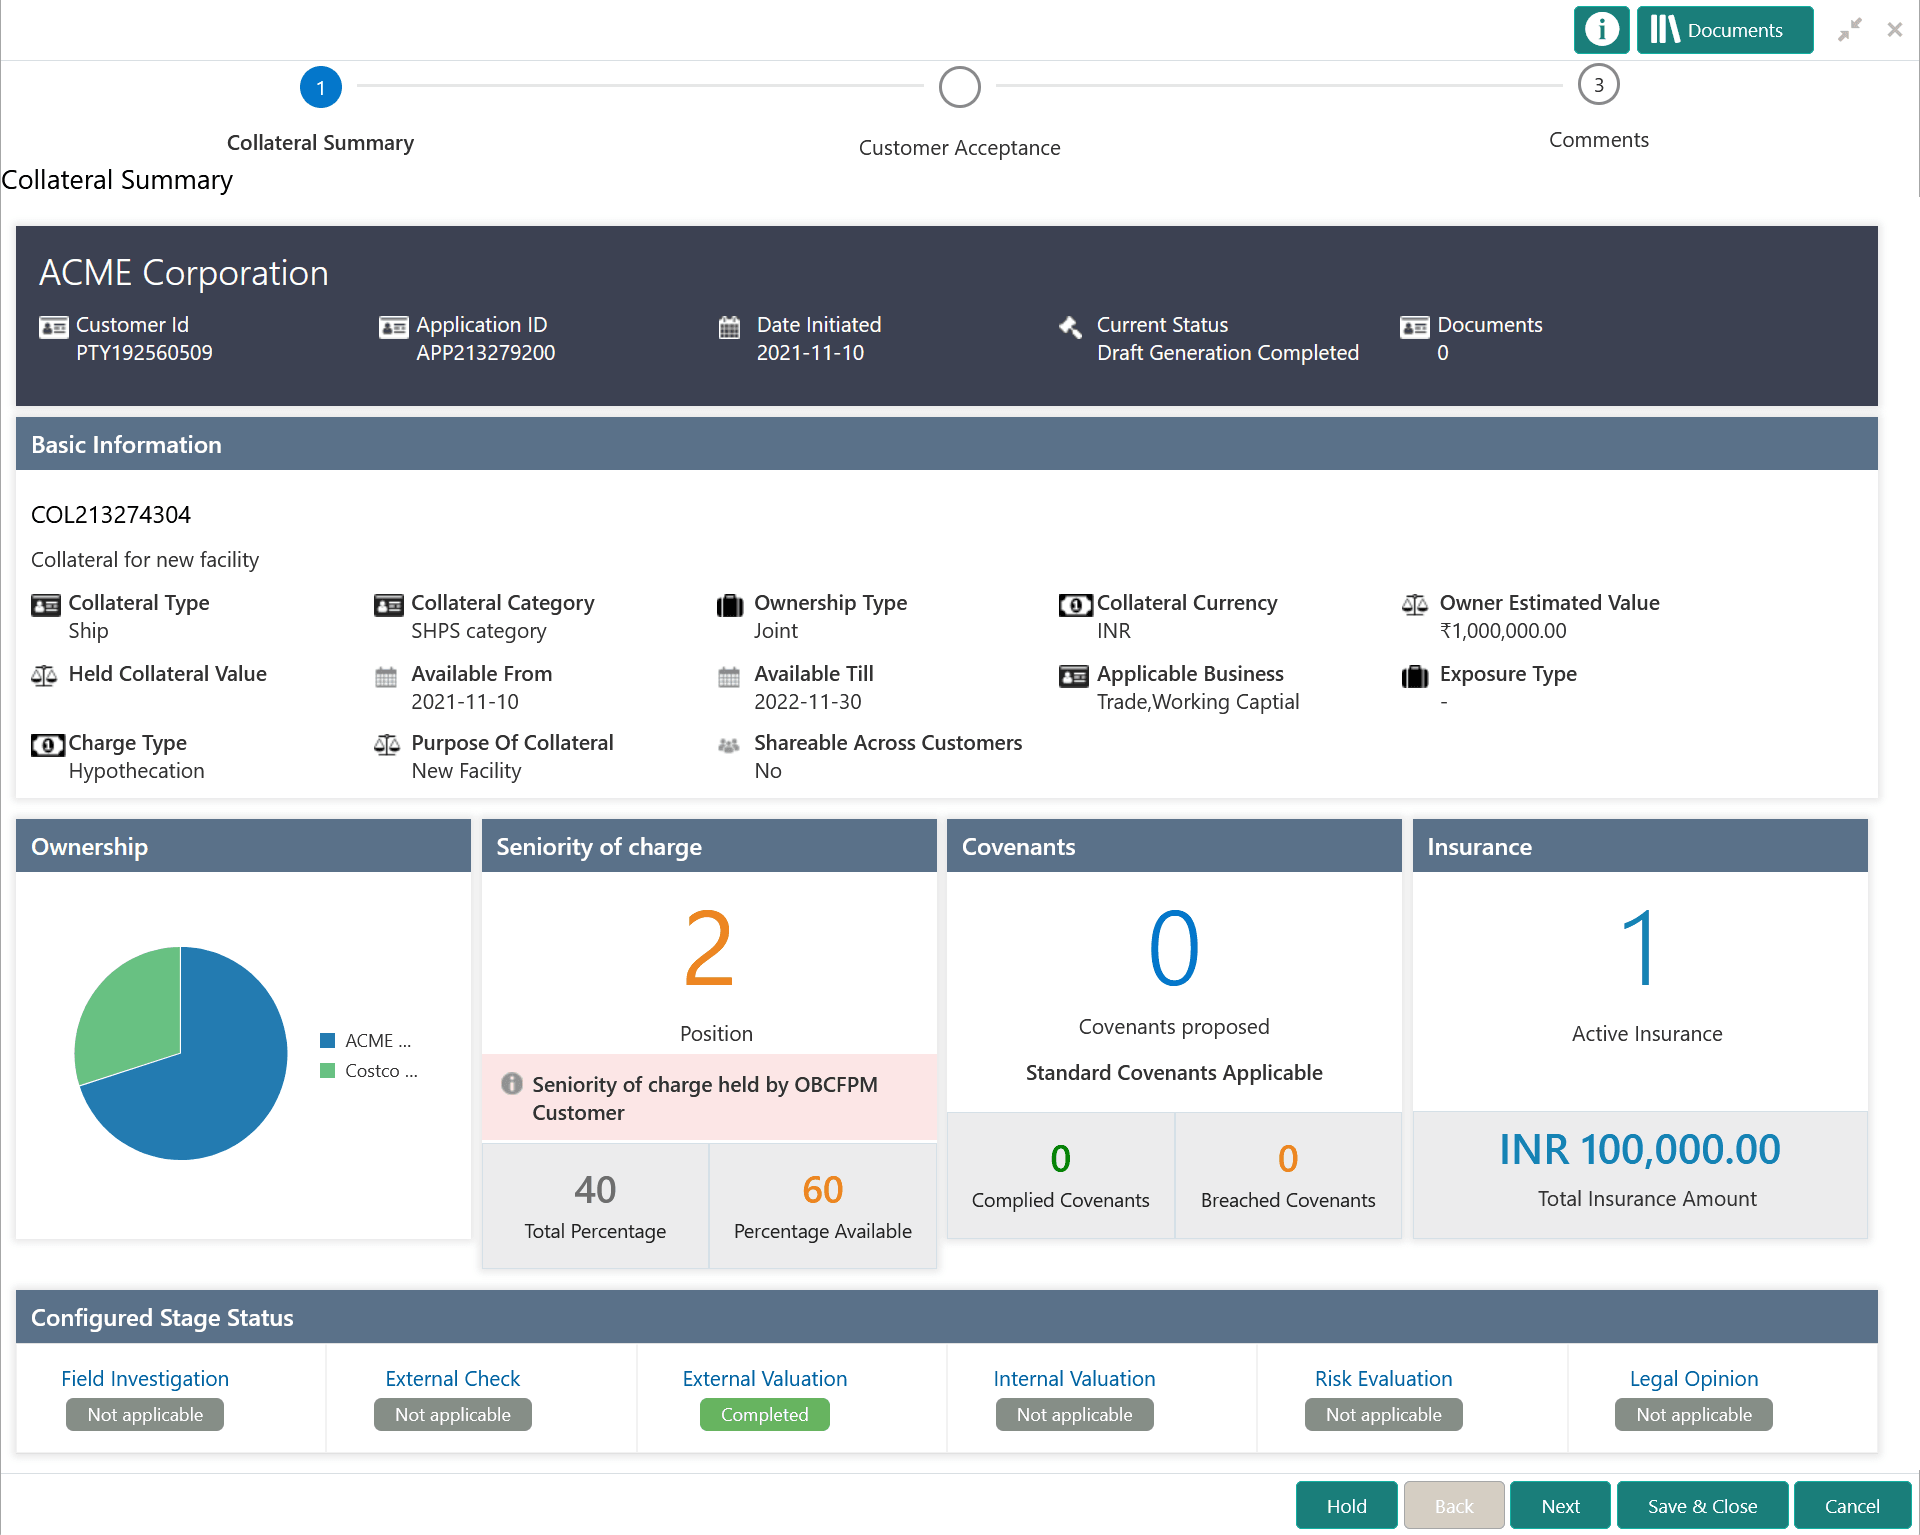Click the Save & Close button

click(1702, 1505)
